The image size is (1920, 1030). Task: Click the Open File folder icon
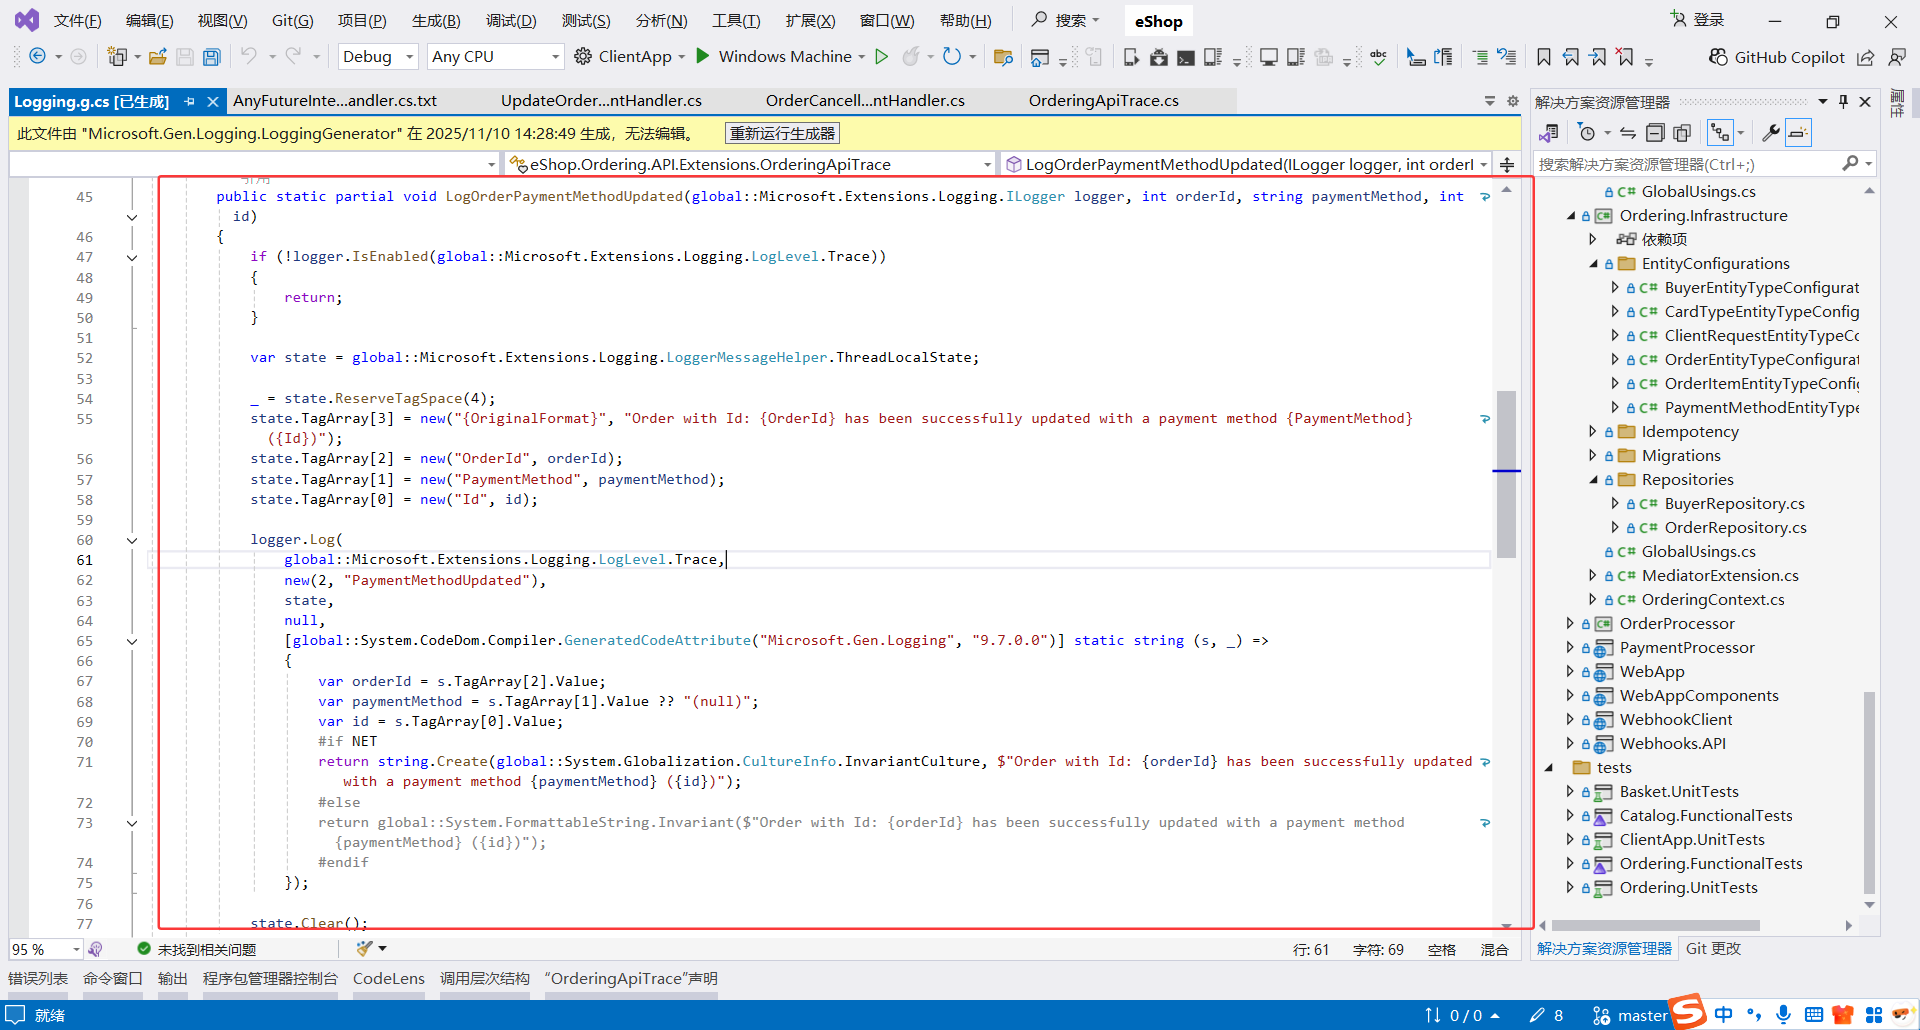tap(158, 57)
